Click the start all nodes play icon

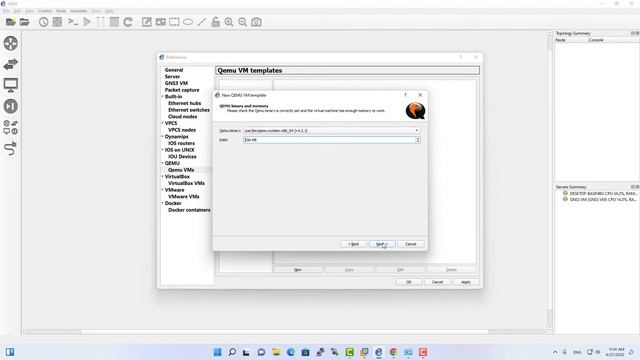[x=87, y=22]
